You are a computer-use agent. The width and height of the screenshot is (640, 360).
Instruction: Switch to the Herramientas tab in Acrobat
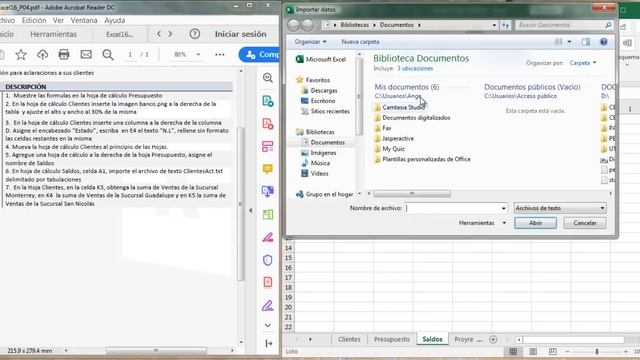[53, 34]
